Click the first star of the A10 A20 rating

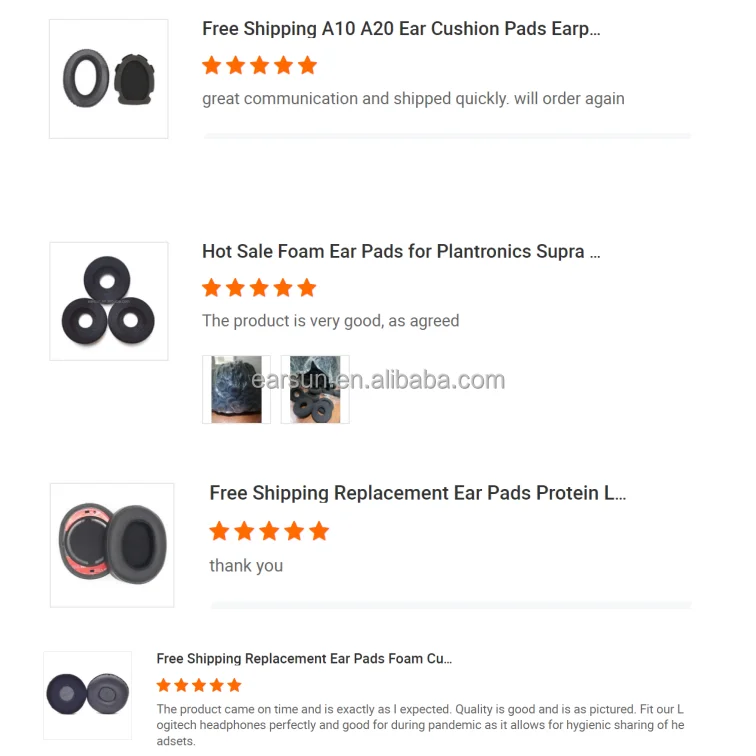pos(212,65)
